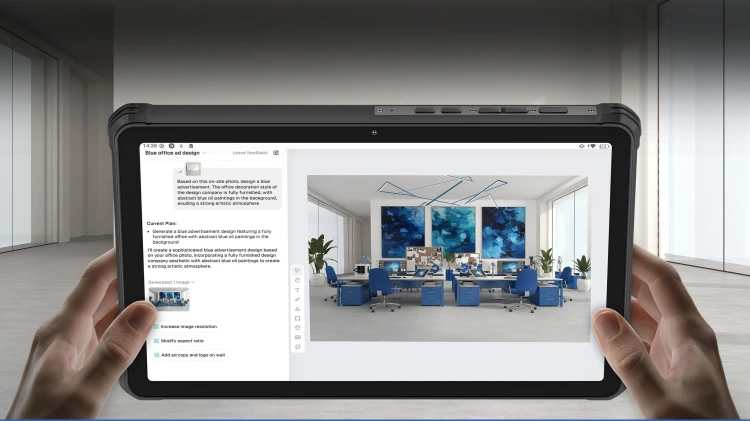Select the shapes tool in canvas toolbar
750x421 pixels.
[x=297, y=309]
